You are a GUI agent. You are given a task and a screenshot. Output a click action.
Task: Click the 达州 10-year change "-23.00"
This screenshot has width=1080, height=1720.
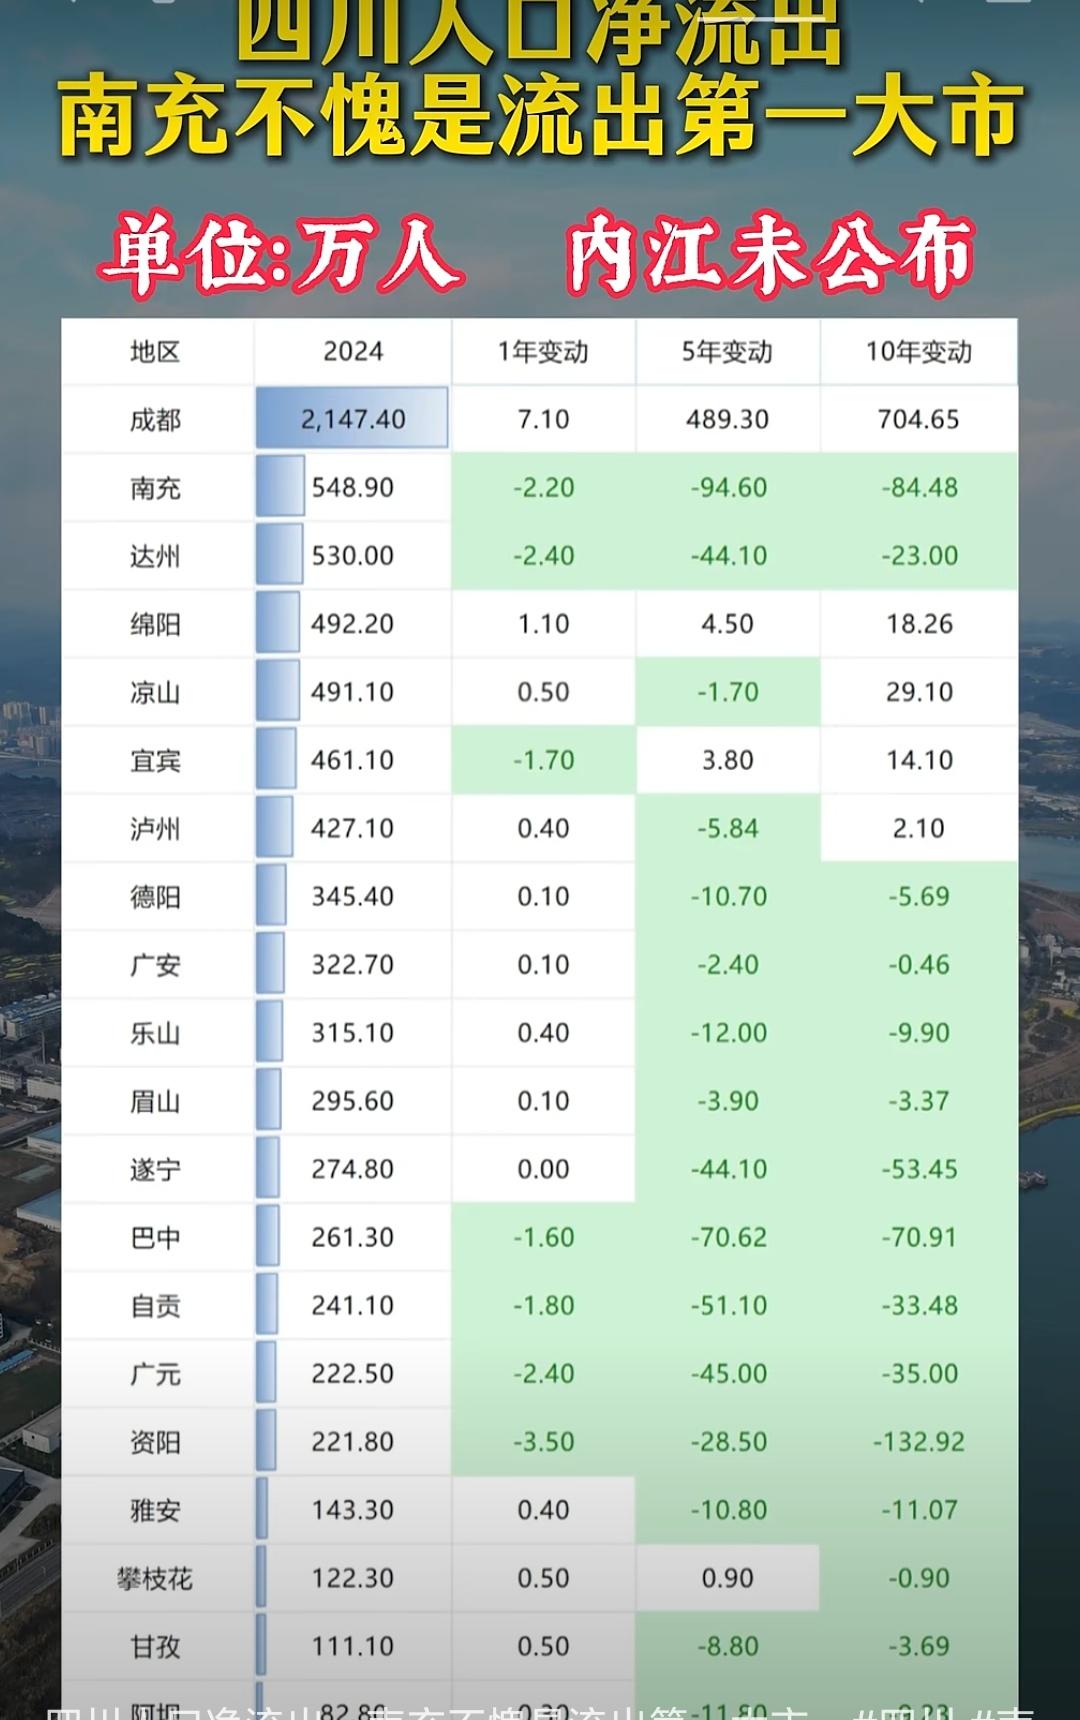pyautogui.click(x=920, y=555)
